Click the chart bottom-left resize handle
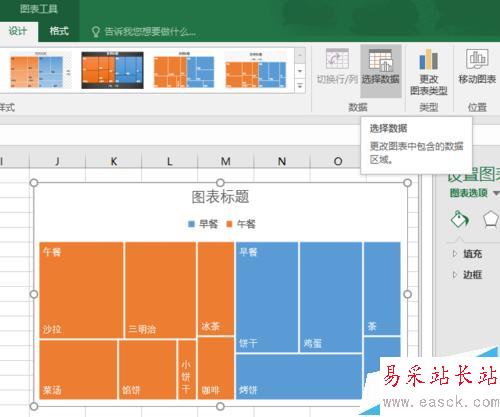Image resolution: width=500 pixels, height=417 pixels. click(34, 406)
